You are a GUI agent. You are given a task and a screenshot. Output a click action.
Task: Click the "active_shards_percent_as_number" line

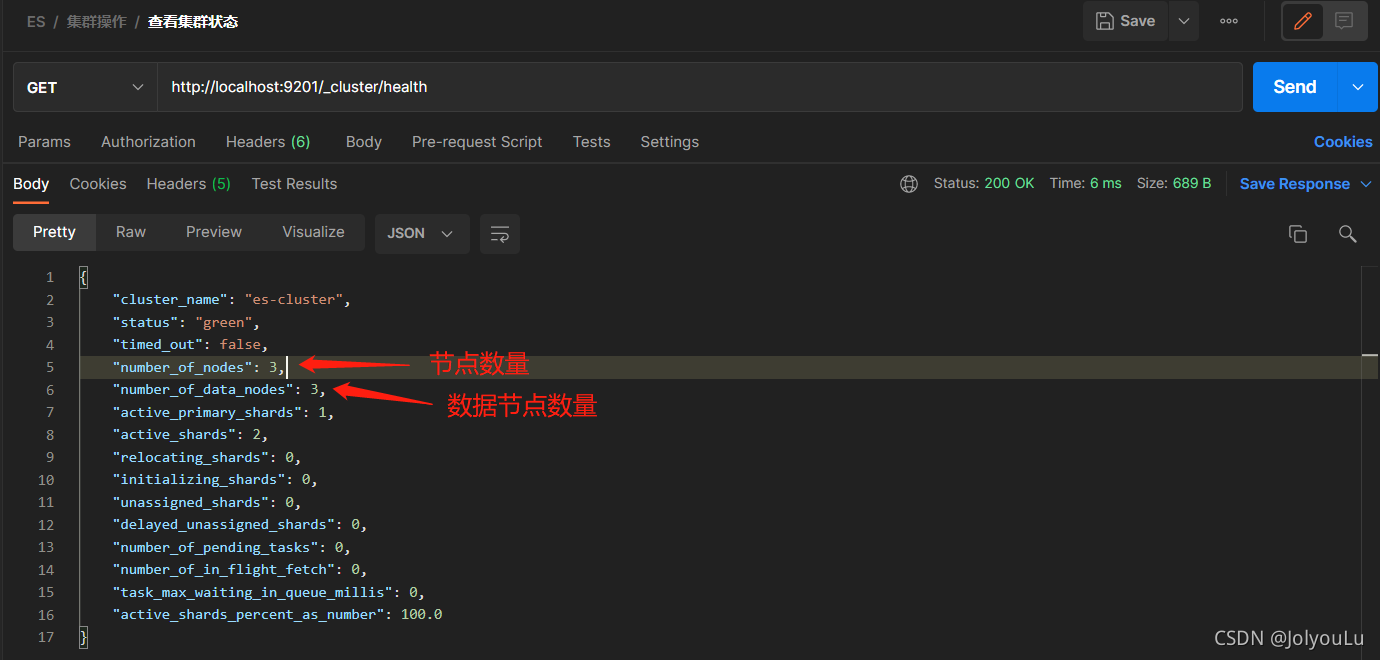pos(277,614)
